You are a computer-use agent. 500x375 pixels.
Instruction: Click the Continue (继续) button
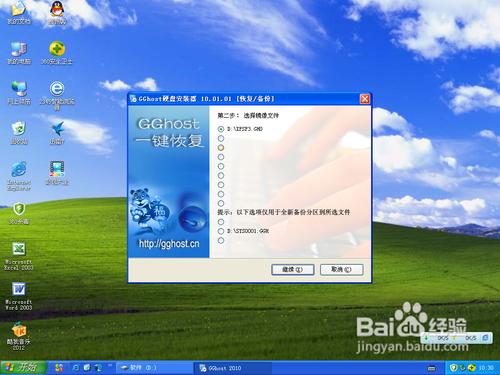coord(293,269)
